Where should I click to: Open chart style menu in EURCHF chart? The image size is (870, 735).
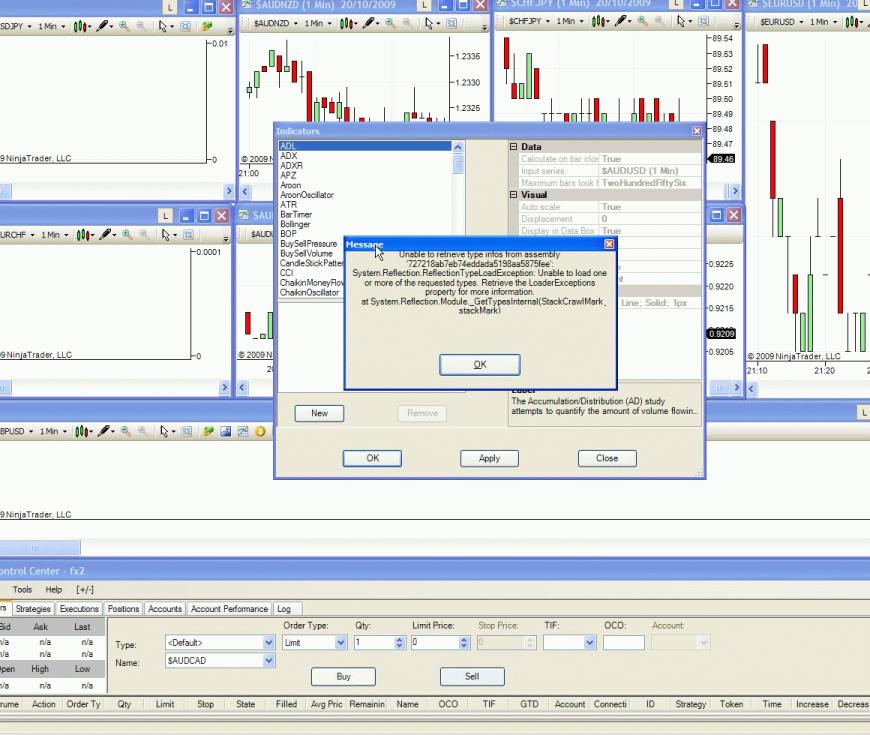tap(85, 235)
